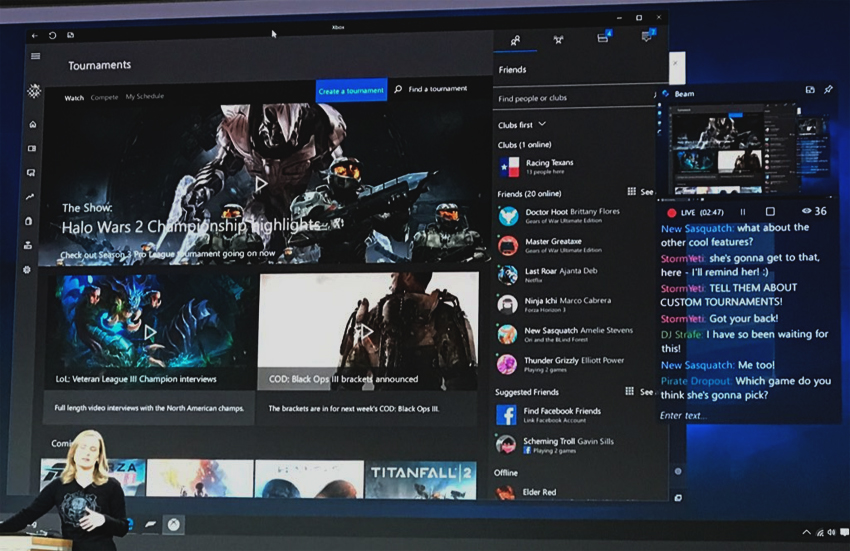Open the hamburger navigation menu
The height and width of the screenshot is (551, 850).
pos(36,56)
